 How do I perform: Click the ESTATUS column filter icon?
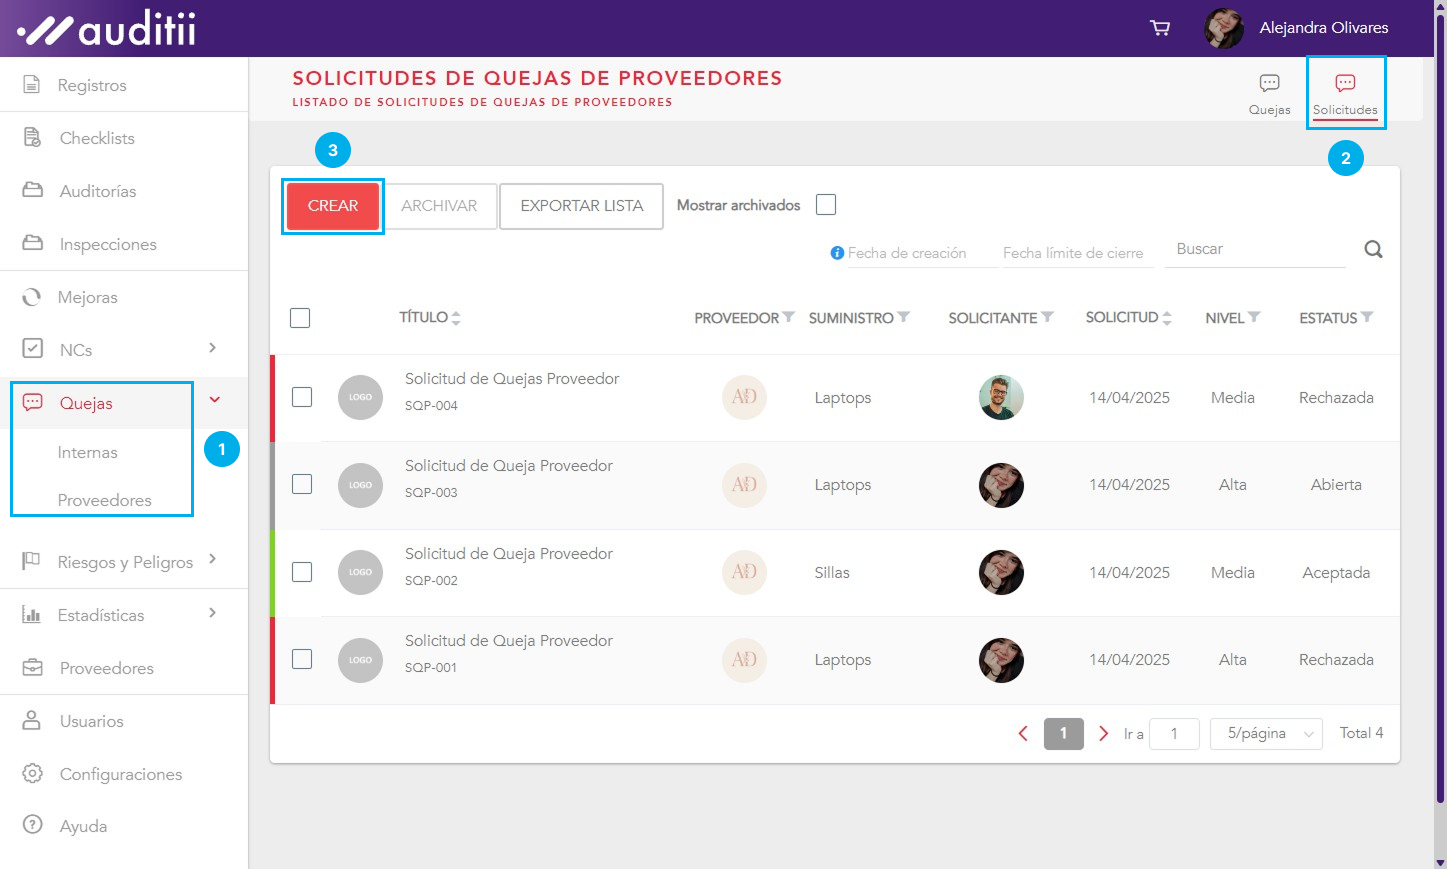(1367, 317)
